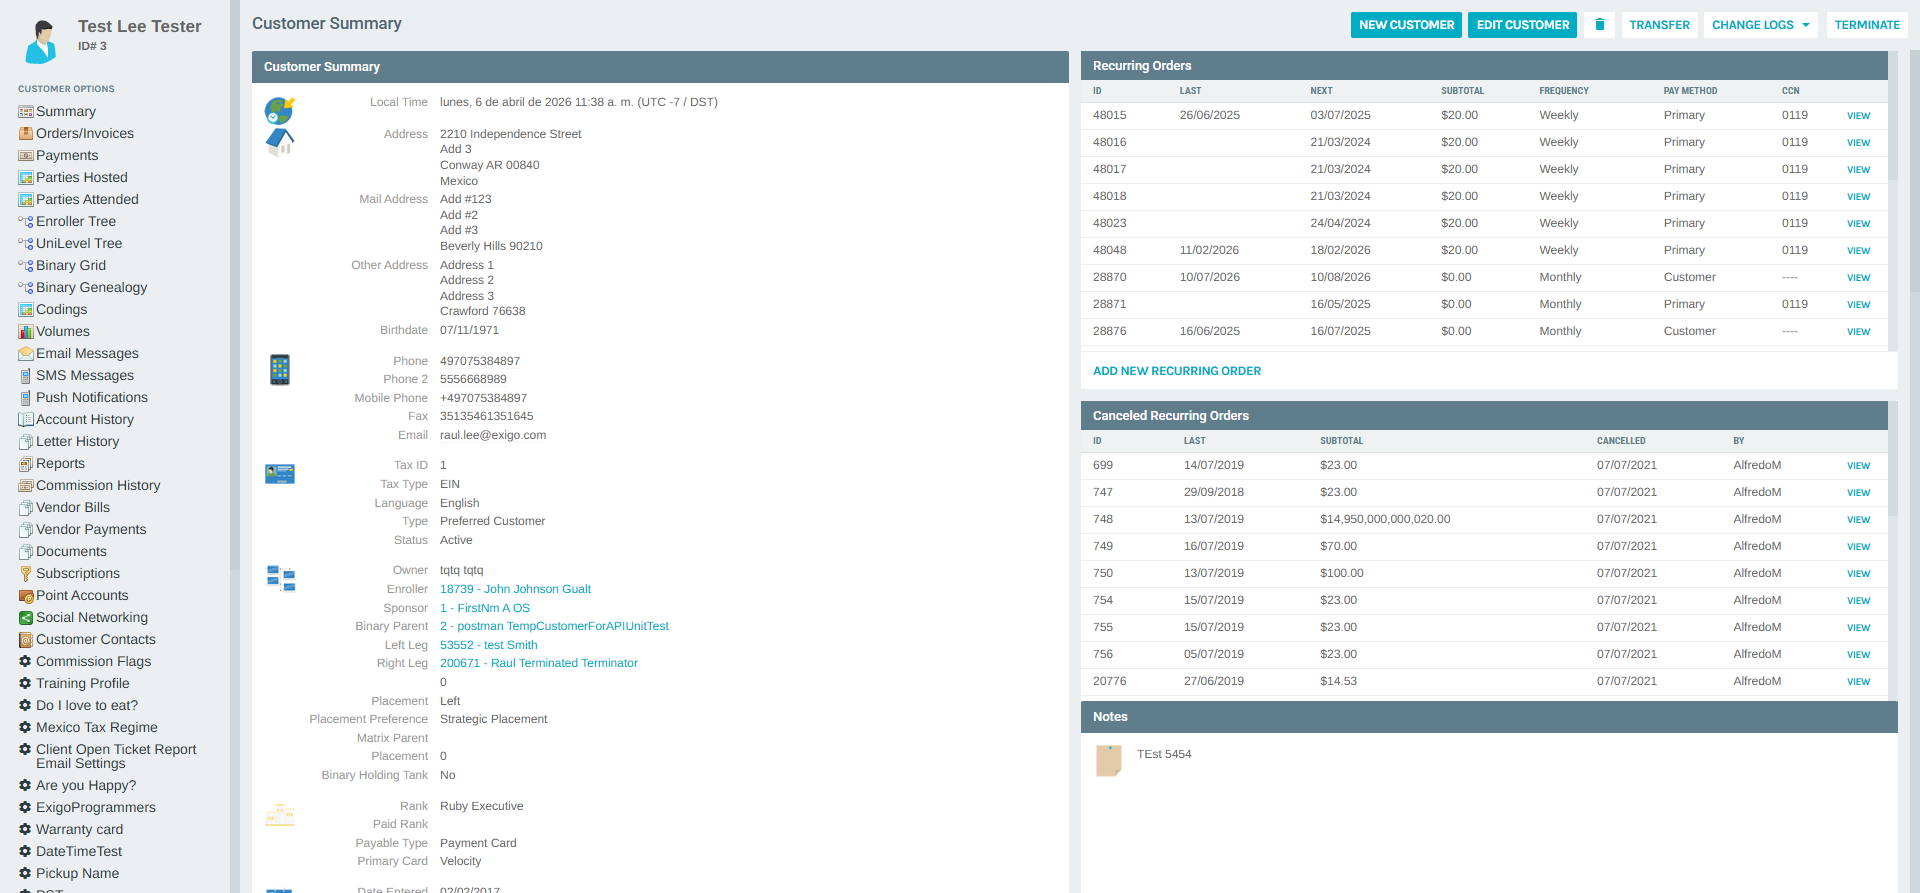This screenshot has height=893, width=1920.
Task: Click Add New Recurring Order link
Action: [1177, 371]
